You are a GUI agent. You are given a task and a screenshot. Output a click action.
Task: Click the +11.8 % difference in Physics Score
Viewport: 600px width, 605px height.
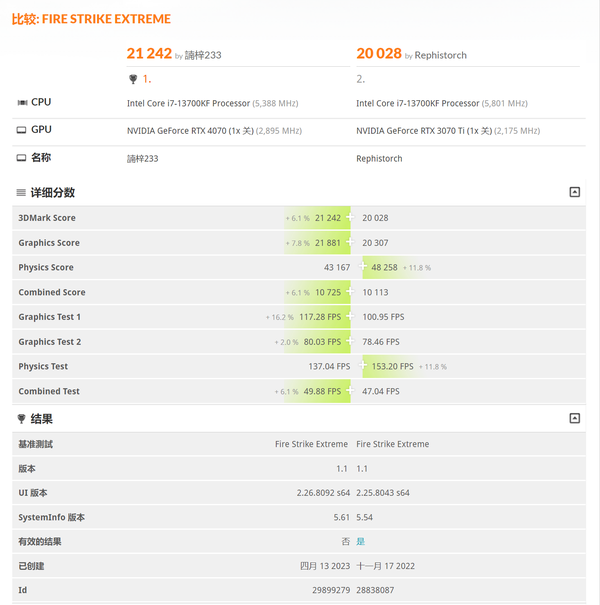[x=417, y=268]
